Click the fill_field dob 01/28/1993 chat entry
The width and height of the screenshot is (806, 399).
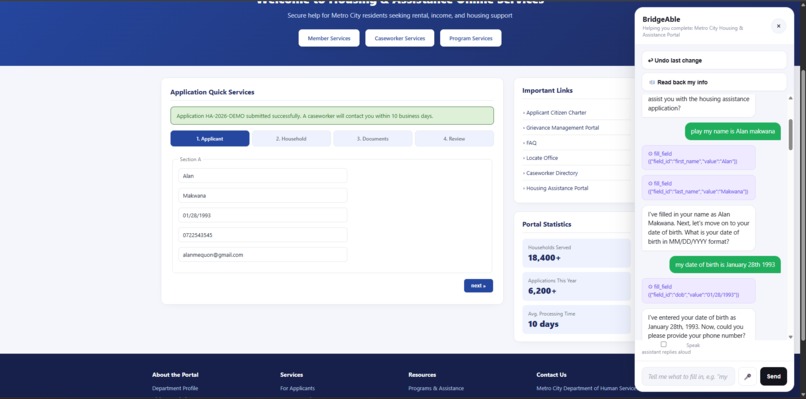coord(699,291)
